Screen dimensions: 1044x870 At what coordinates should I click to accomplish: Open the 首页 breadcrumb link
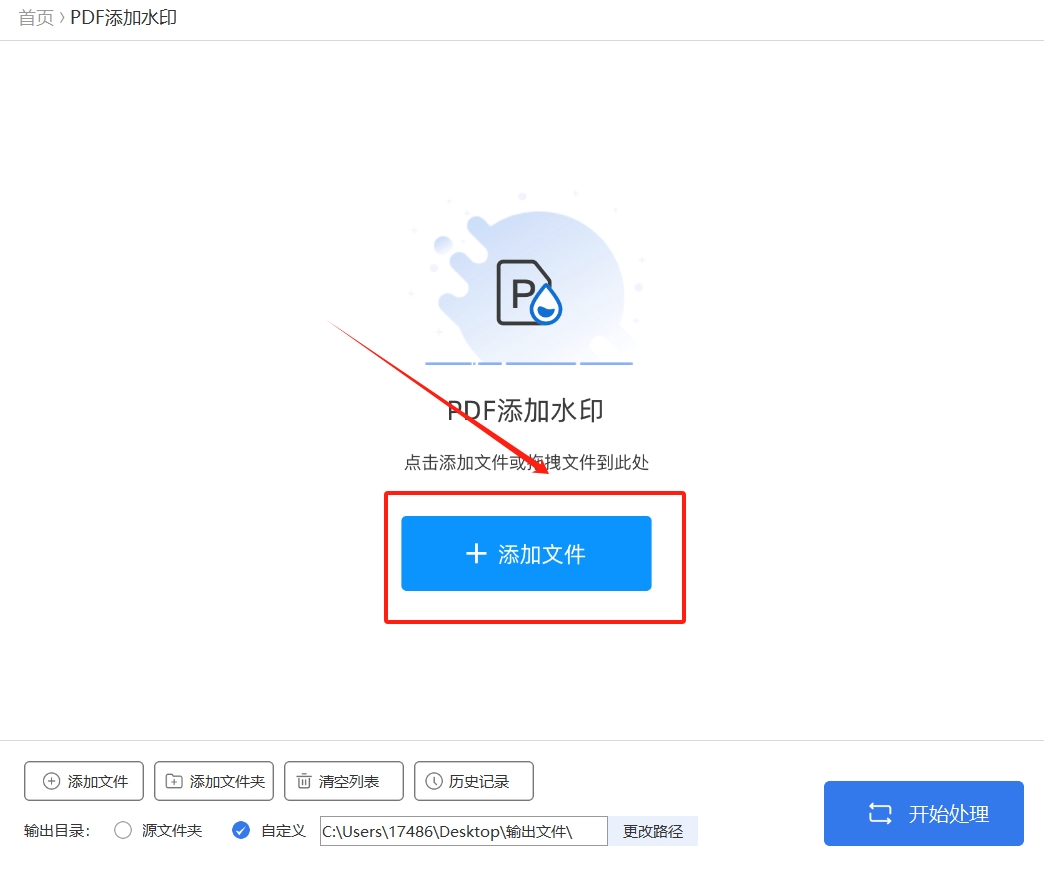click(x=34, y=17)
